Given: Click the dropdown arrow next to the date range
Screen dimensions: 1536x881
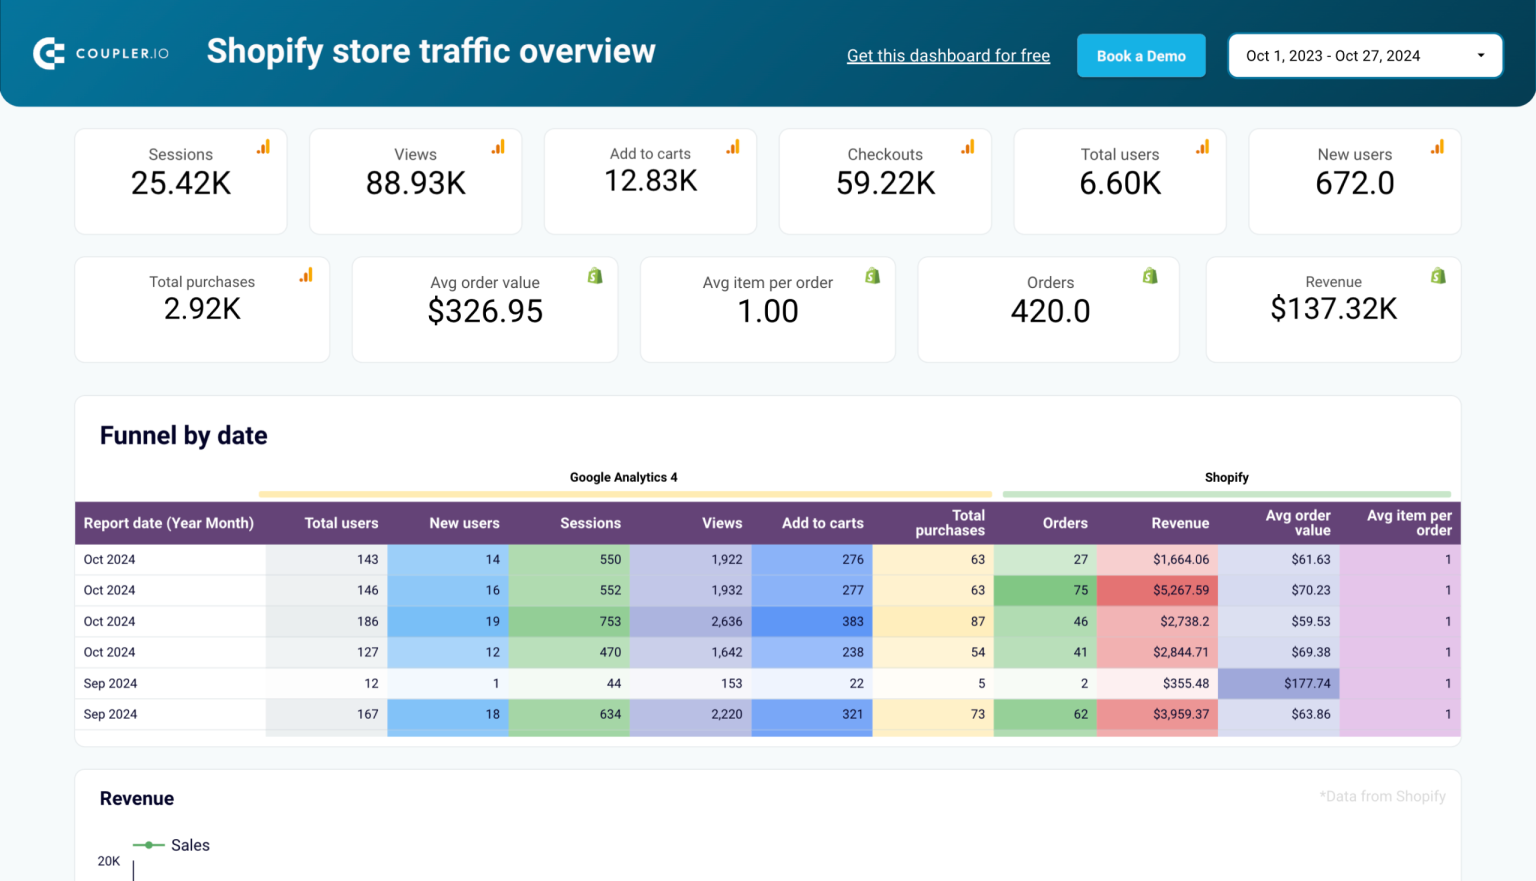Looking at the screenshot, I should point(1481,56).
